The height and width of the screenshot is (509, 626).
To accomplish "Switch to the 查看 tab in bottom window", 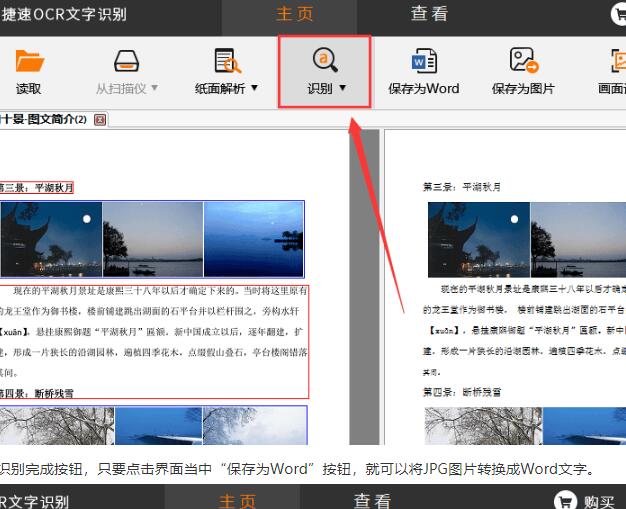I will pyautogui.click(x=372, y=501).
